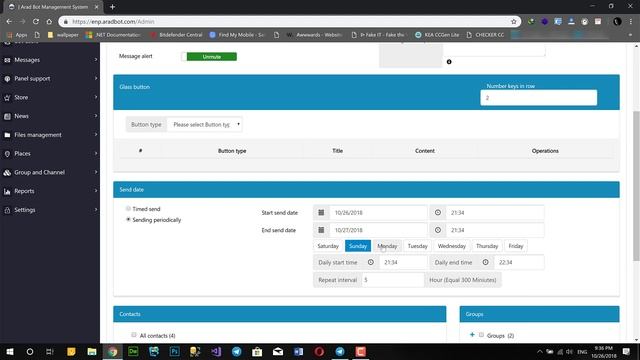Toggle the Wednesday day button
This screenshot has width=640, height=360.
pyautogui.click(x=451, y=246)
